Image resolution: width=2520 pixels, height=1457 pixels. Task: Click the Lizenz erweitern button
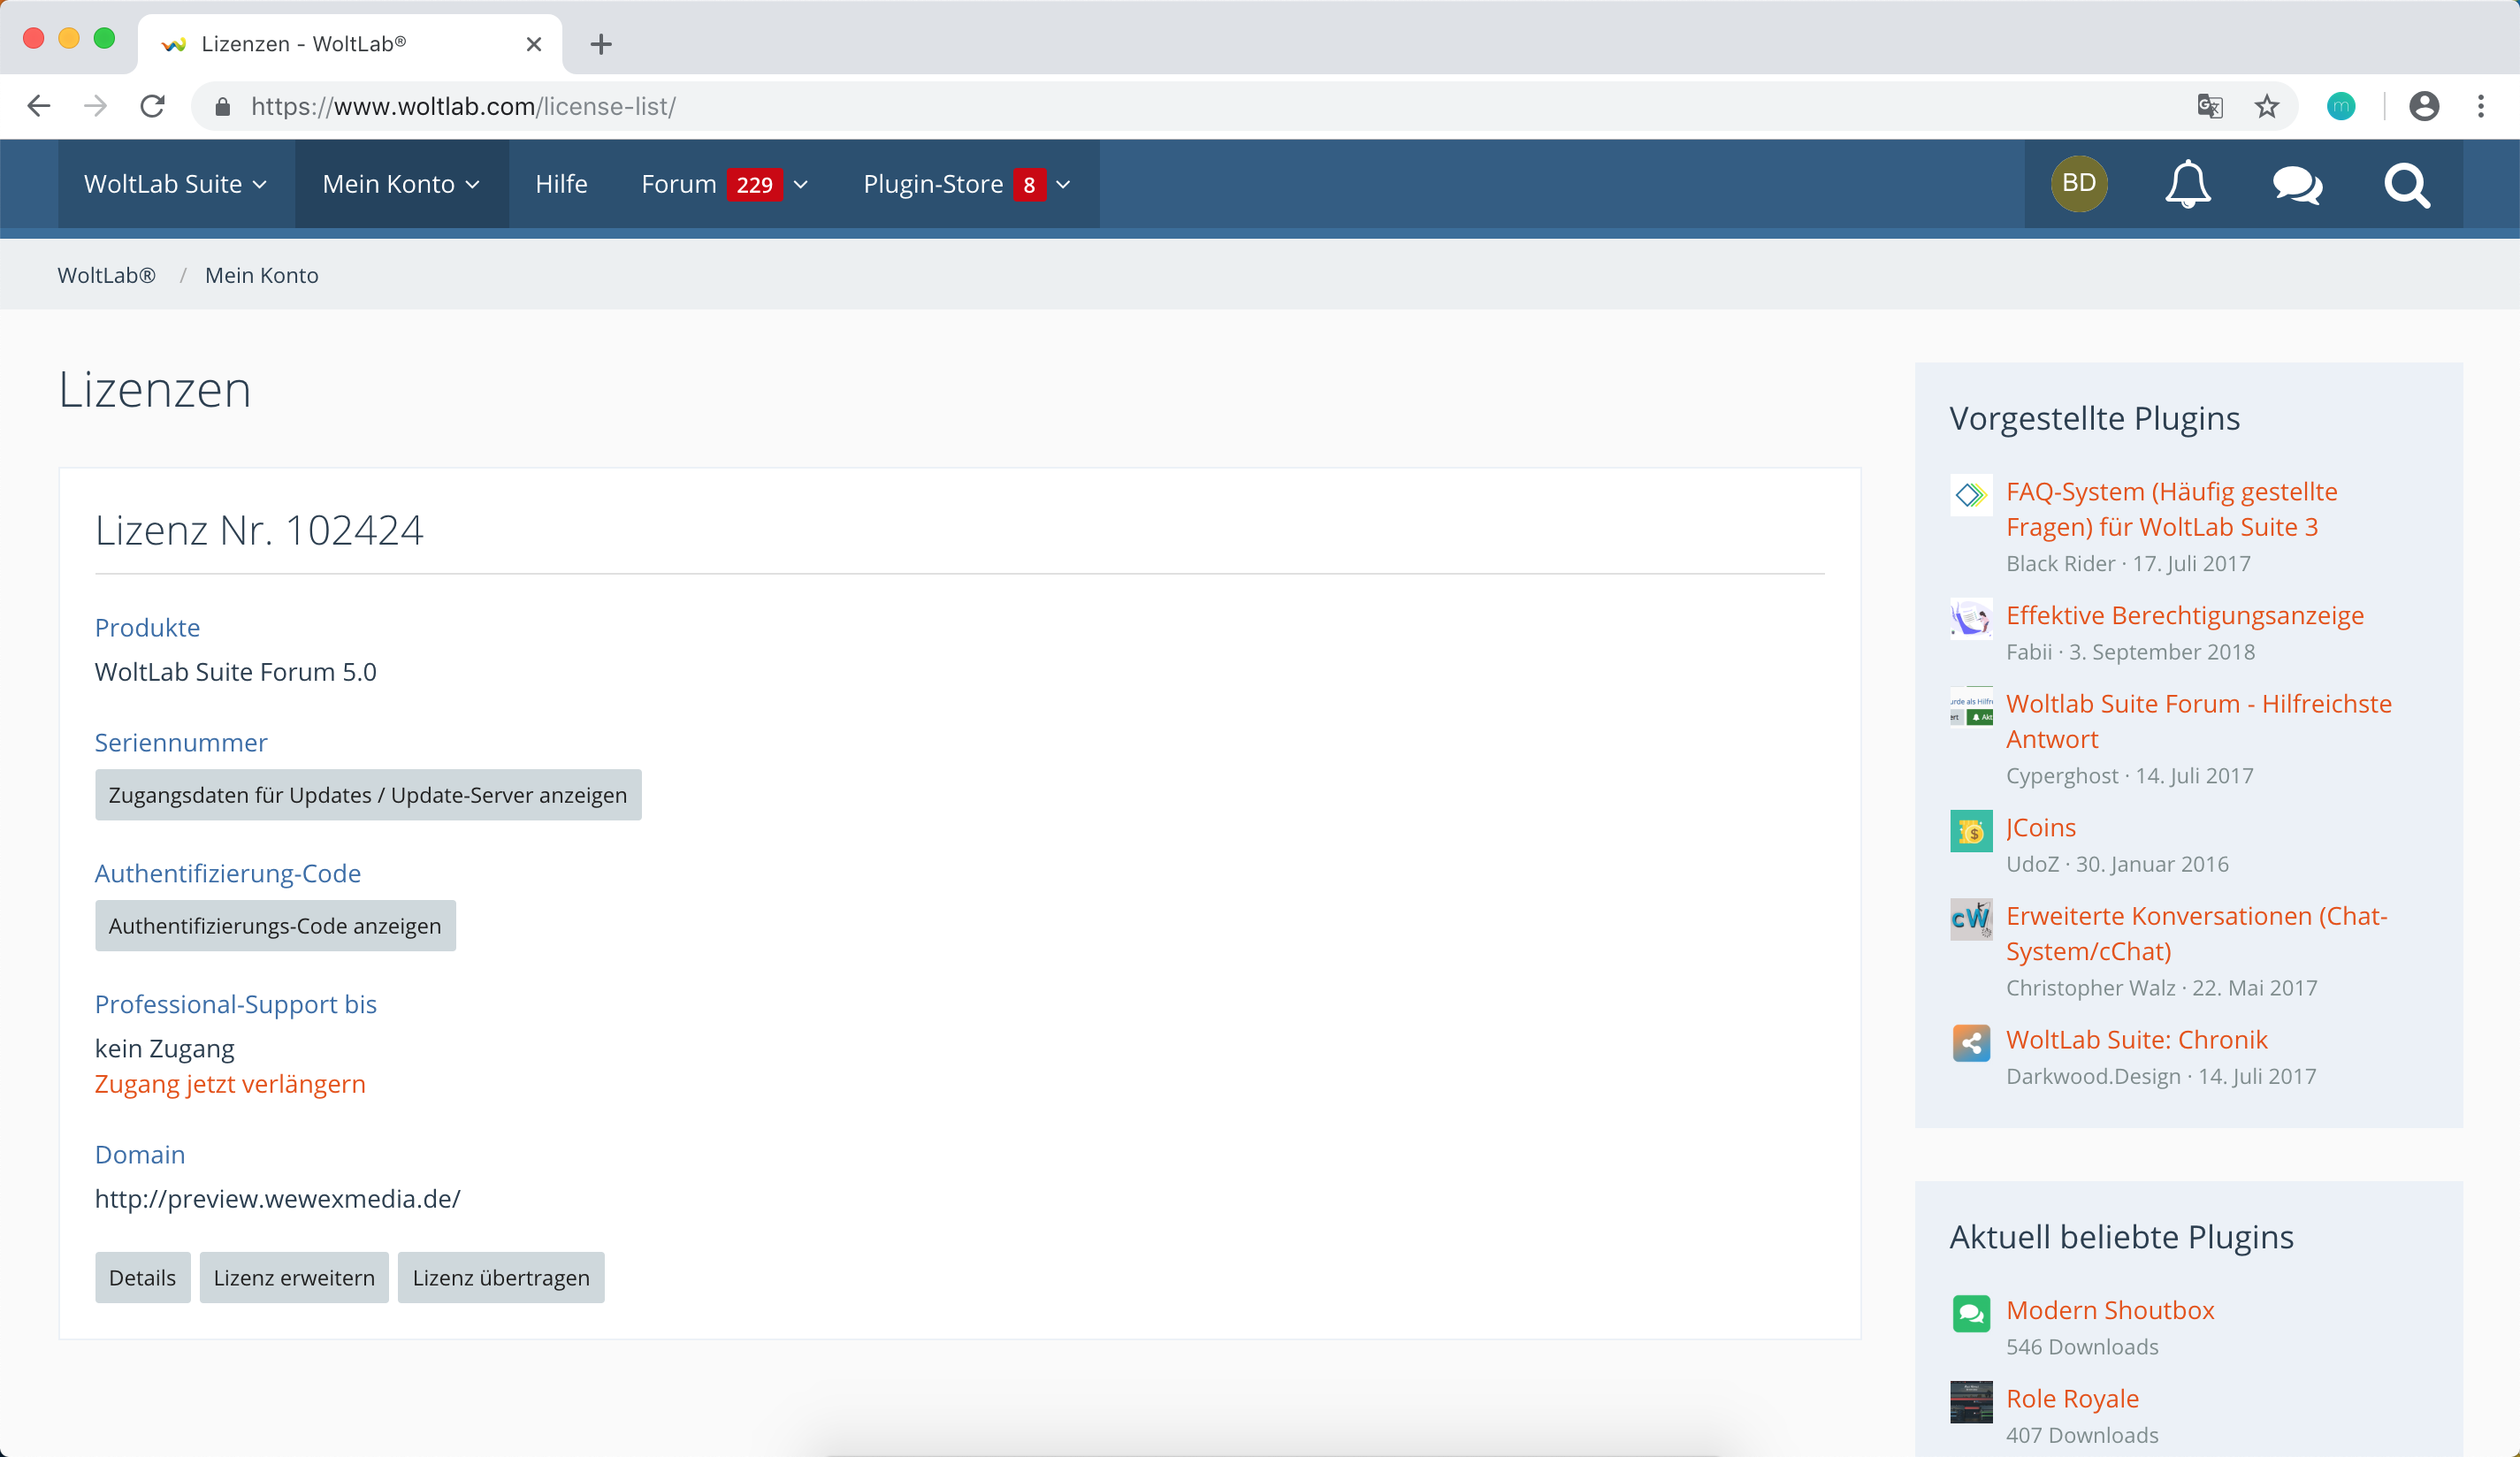coord(294,1277)
